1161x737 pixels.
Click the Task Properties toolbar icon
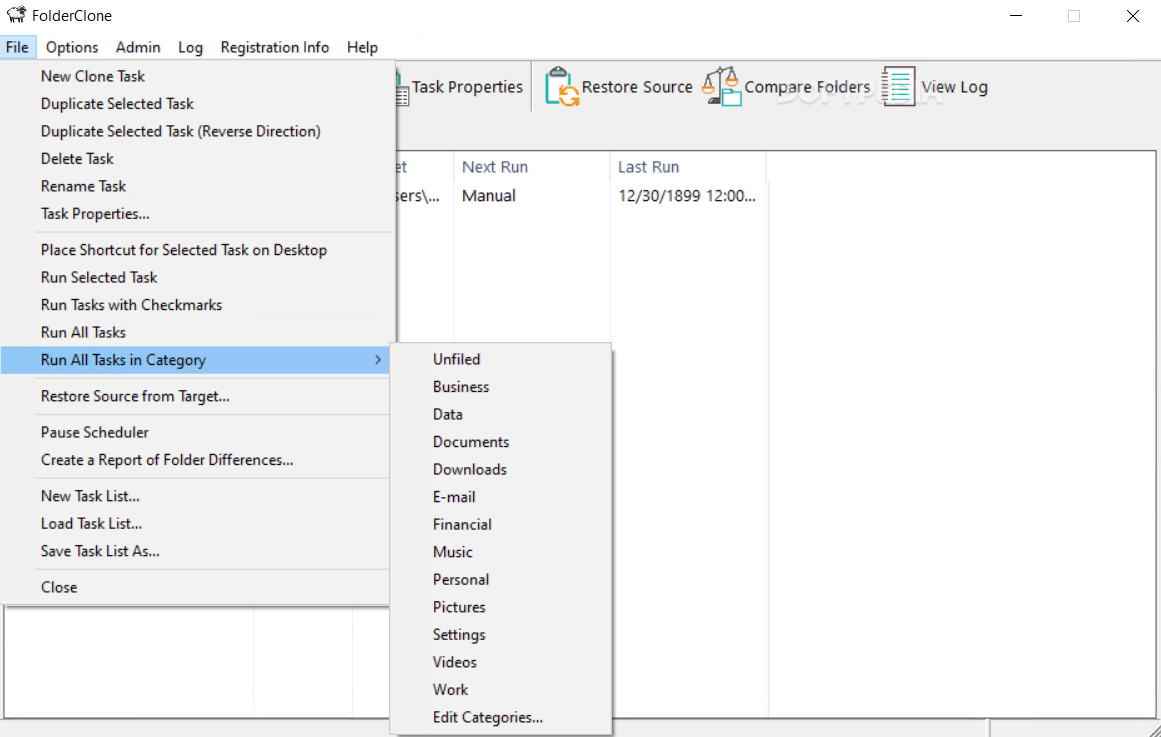point(402,87)
